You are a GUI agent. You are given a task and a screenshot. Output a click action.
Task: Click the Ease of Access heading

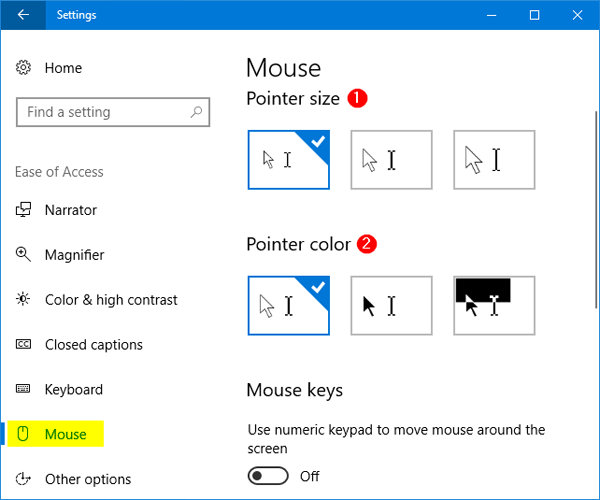pyautogui.click(x=59, y=172)
